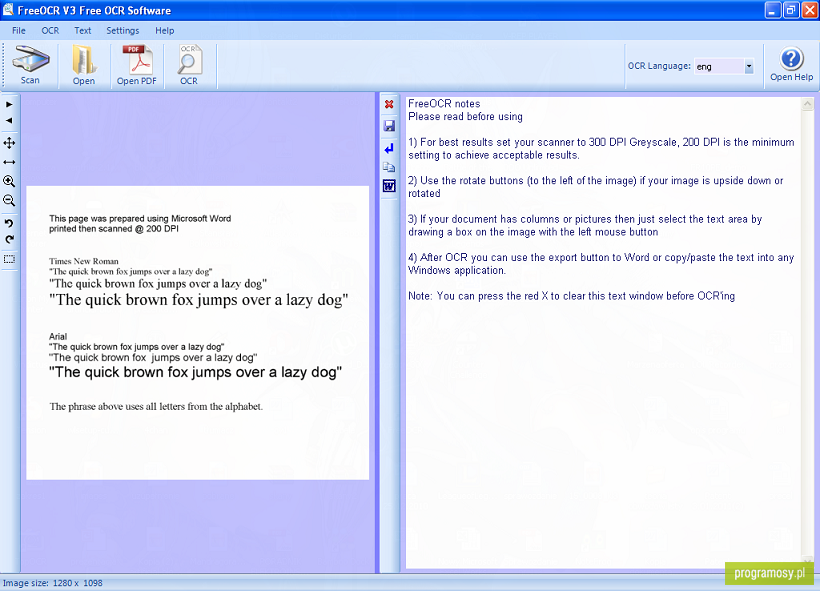Click the four-way arrows fit-to-screen icon
This screenshot has height=591, width=820.
9,143
